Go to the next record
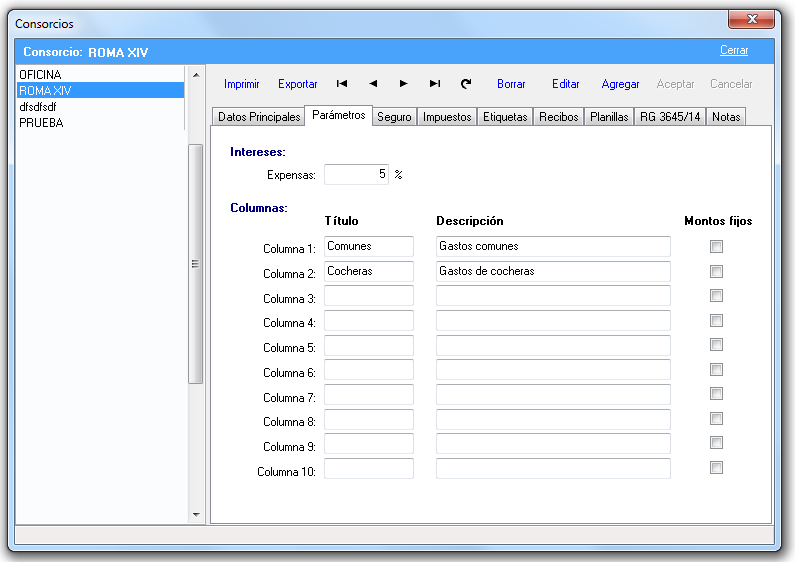The image size is (795, 562). 404,84
